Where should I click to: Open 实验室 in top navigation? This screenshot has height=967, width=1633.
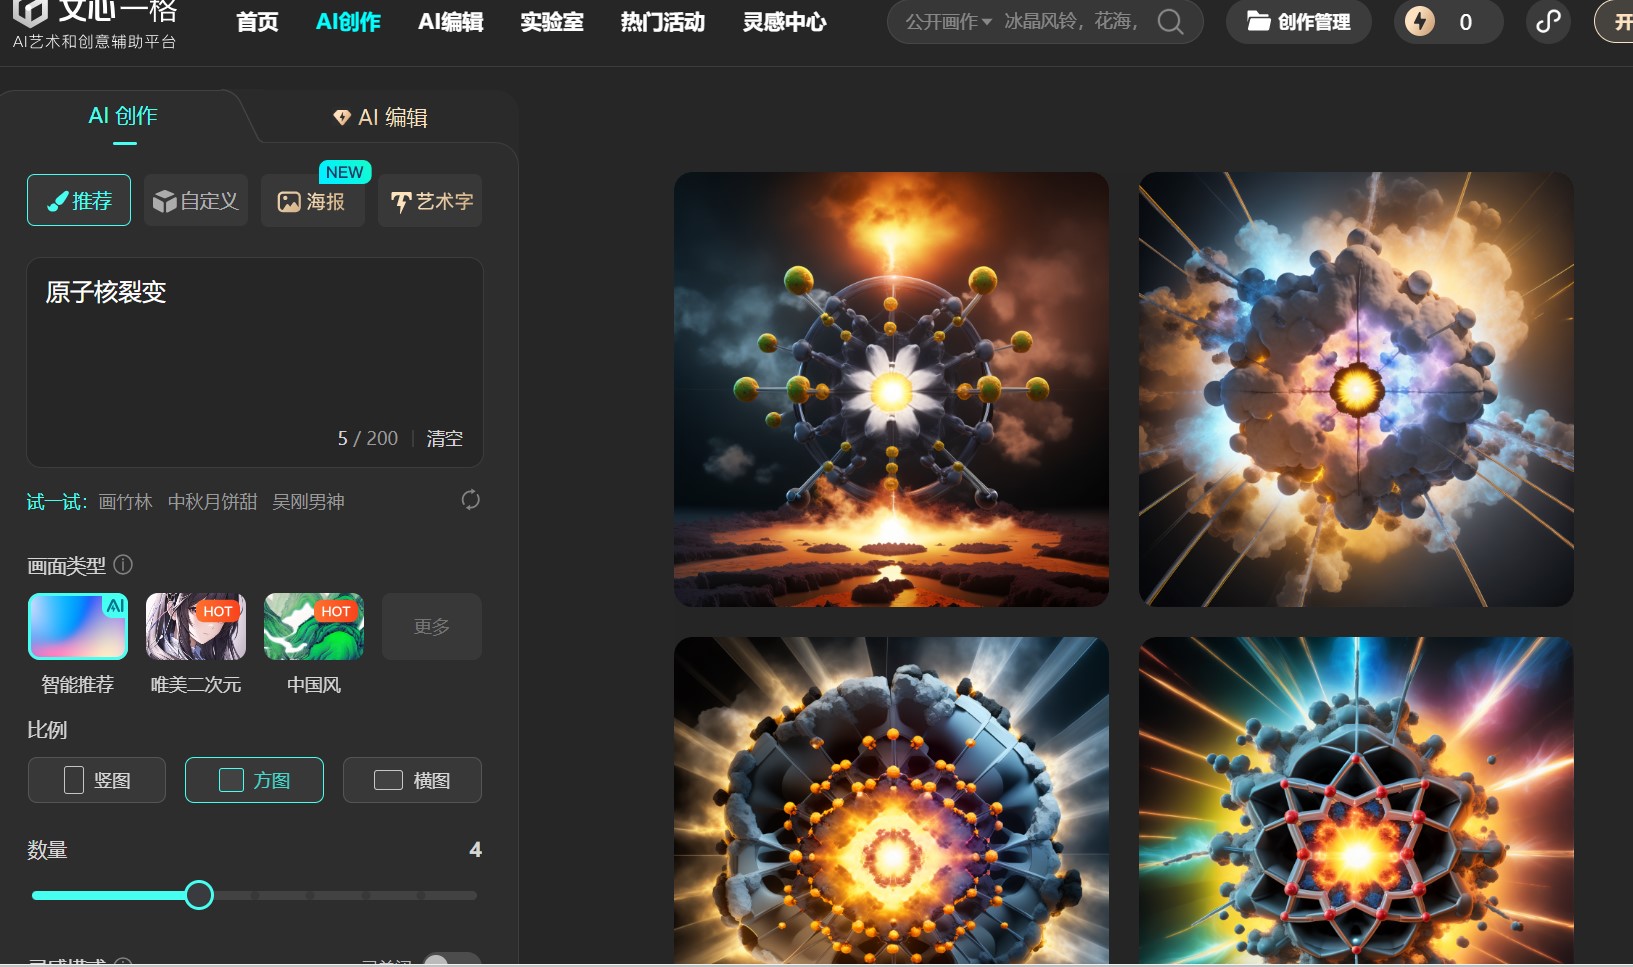552,21
